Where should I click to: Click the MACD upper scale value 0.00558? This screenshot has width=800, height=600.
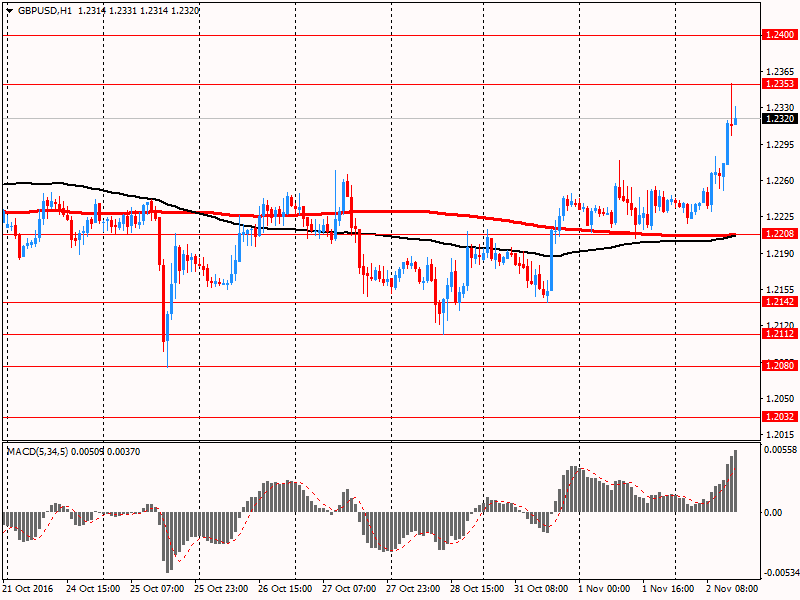780,449
